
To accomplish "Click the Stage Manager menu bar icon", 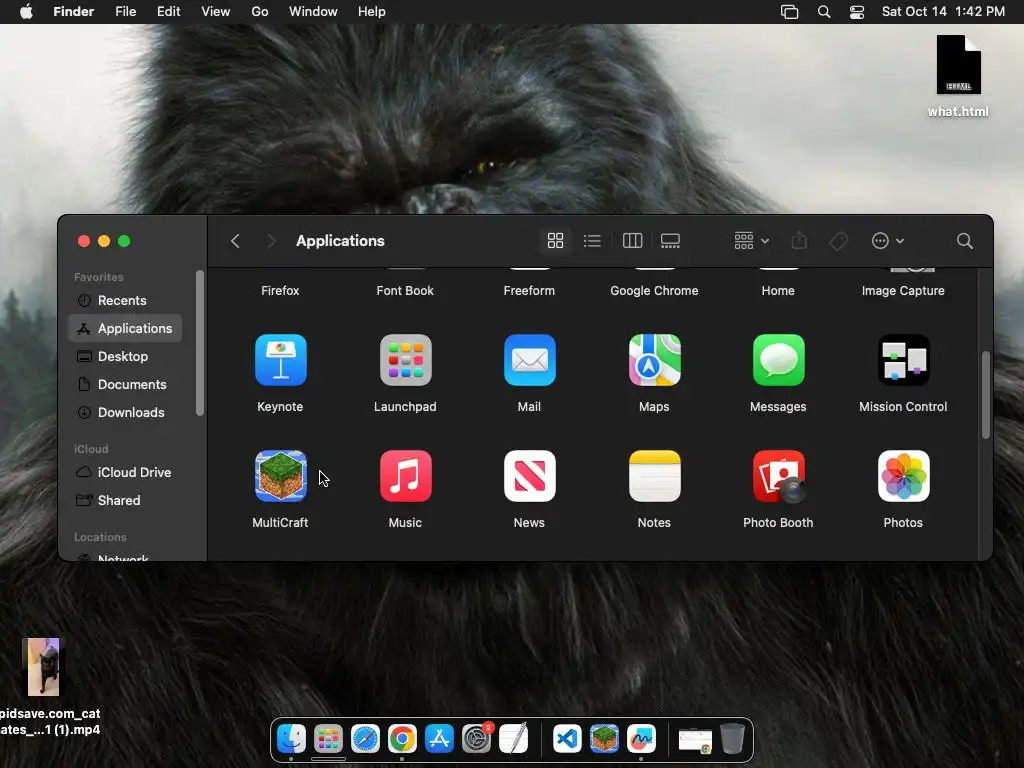I will coord(790,12).
